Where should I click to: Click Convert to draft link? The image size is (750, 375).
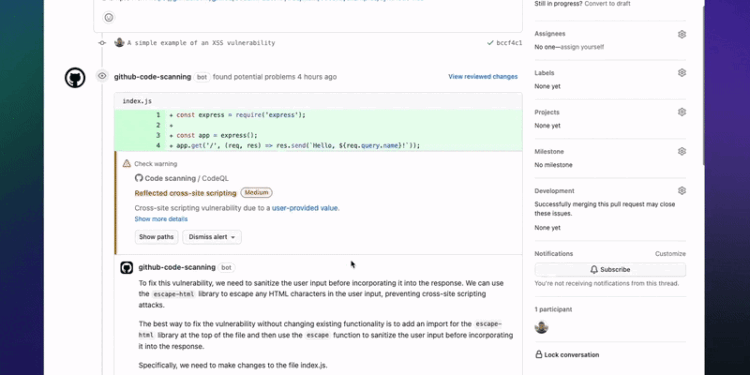coord(607,3)
